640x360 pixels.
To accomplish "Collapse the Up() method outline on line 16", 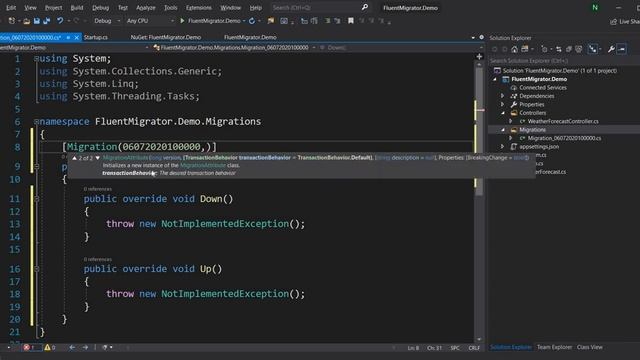I will coord(37,269).
